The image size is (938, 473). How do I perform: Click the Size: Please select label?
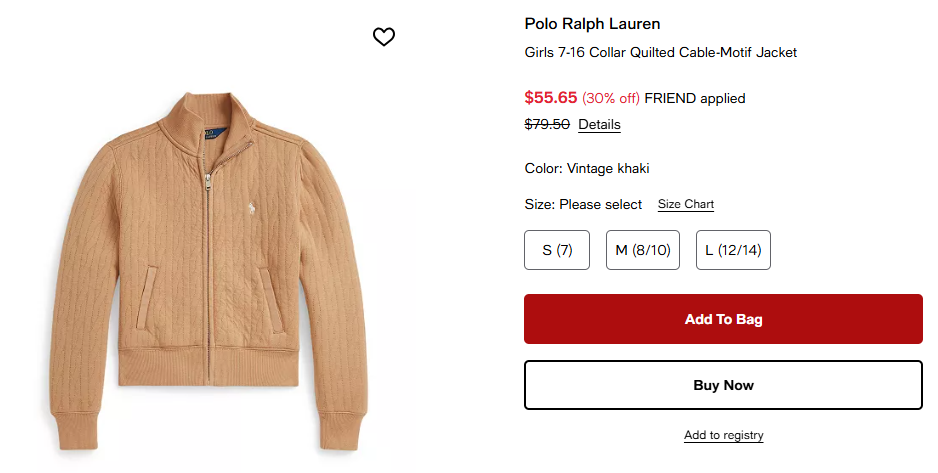(x=583, y=204)
